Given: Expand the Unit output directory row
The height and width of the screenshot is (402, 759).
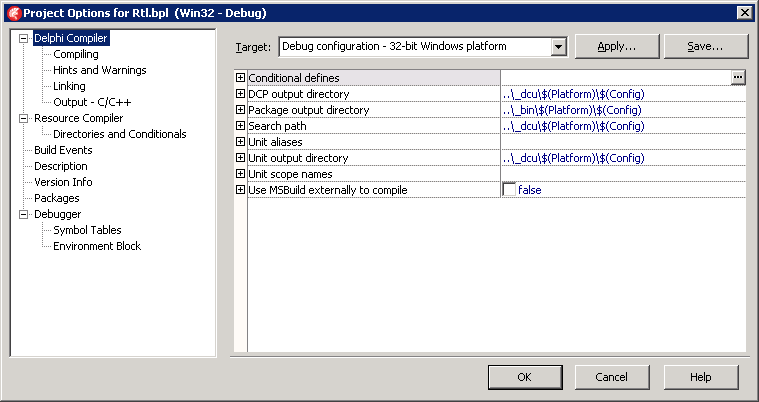Looking at the screenshot, I should [x=240, y=157].
